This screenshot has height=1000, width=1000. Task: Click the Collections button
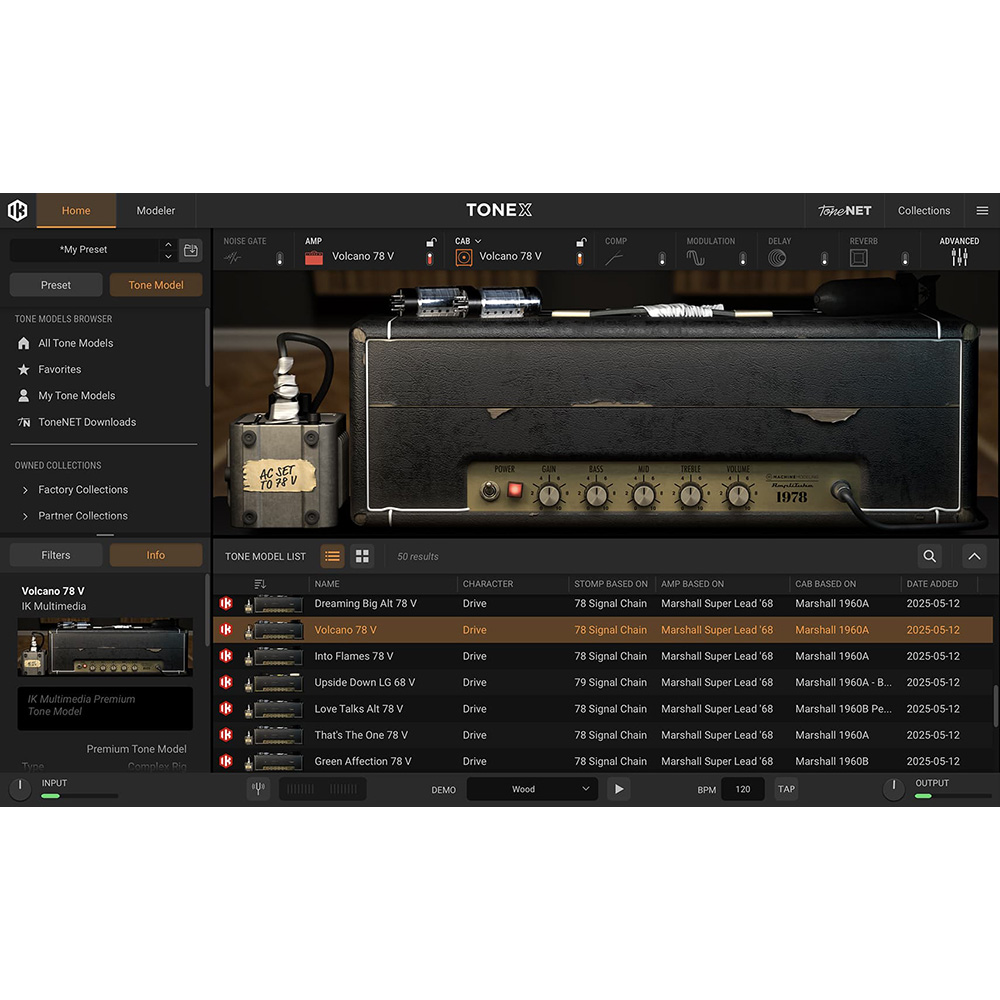coord(923,211)
